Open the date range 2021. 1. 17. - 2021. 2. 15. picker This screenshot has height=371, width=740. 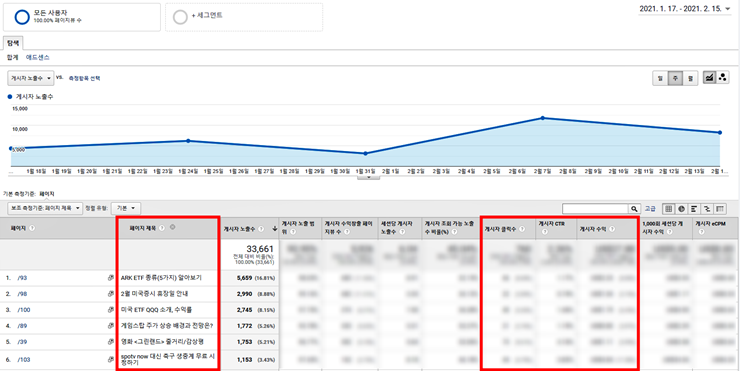685,9
